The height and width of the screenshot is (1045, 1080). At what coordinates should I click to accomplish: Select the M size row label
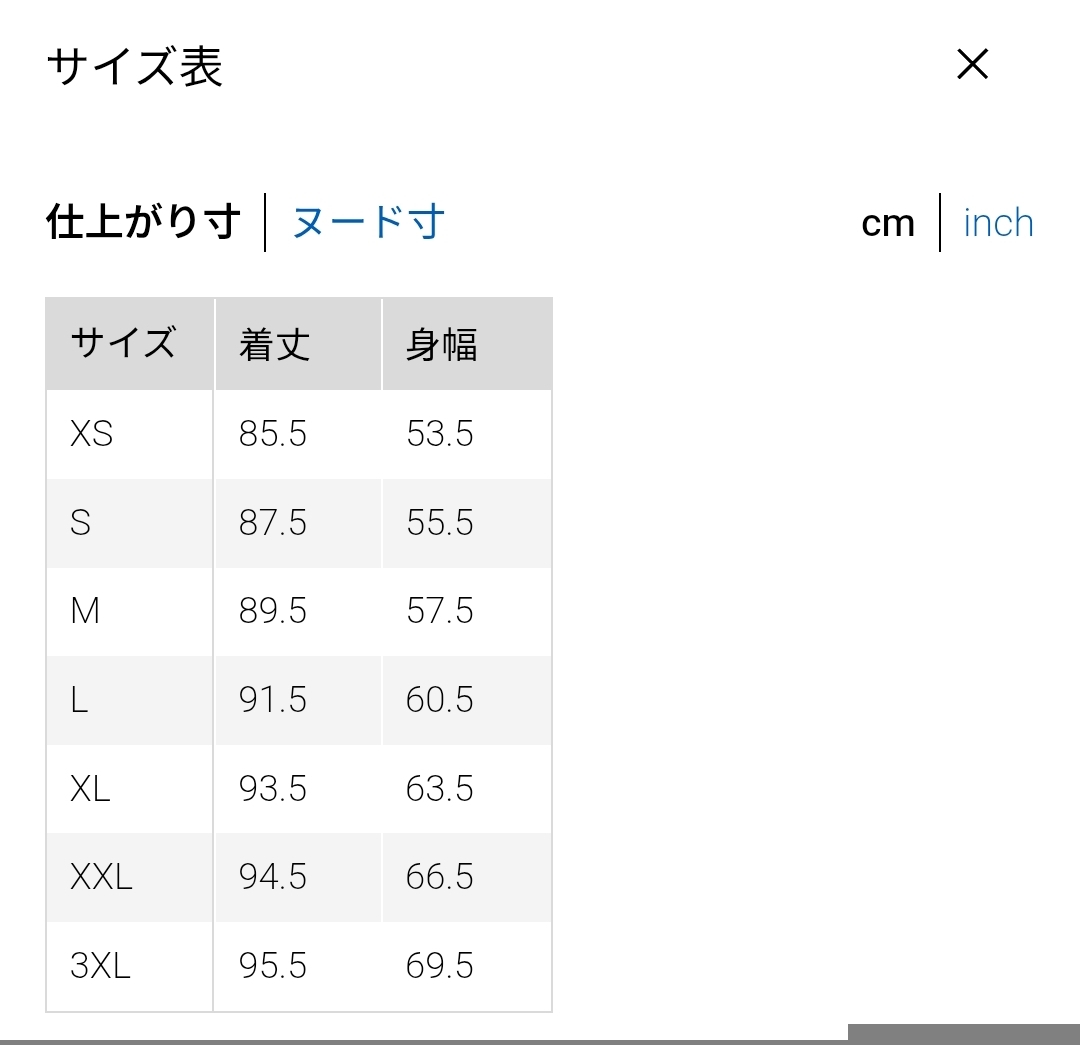85,611
